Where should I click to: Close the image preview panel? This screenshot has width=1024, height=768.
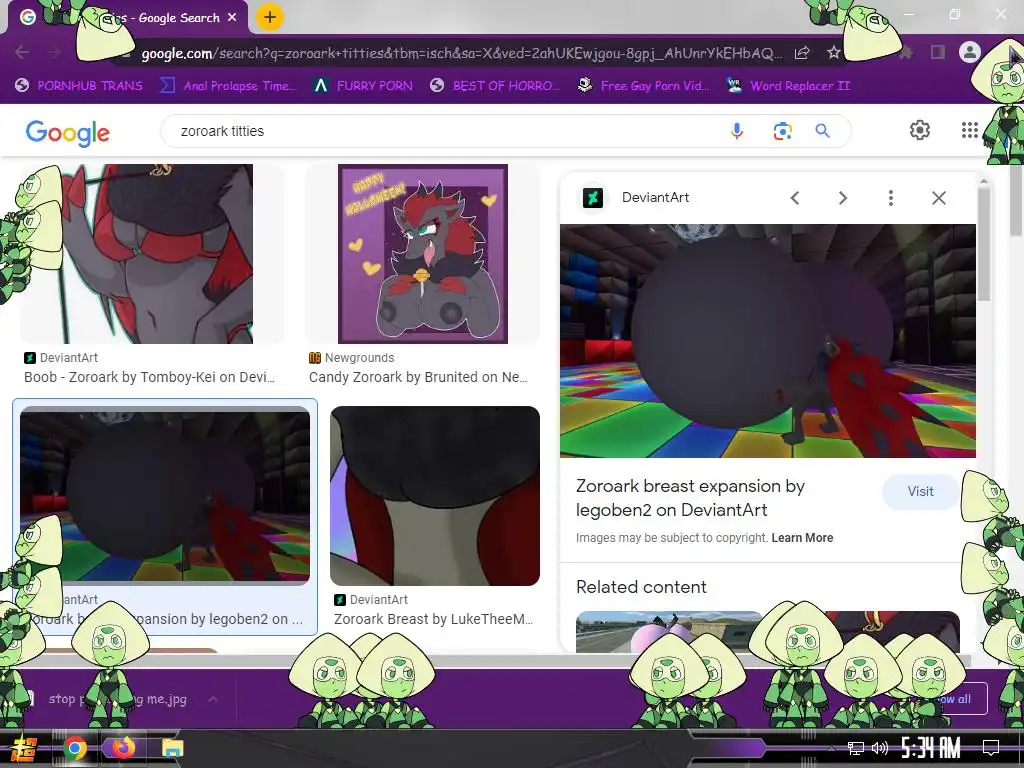click(938, 198)
